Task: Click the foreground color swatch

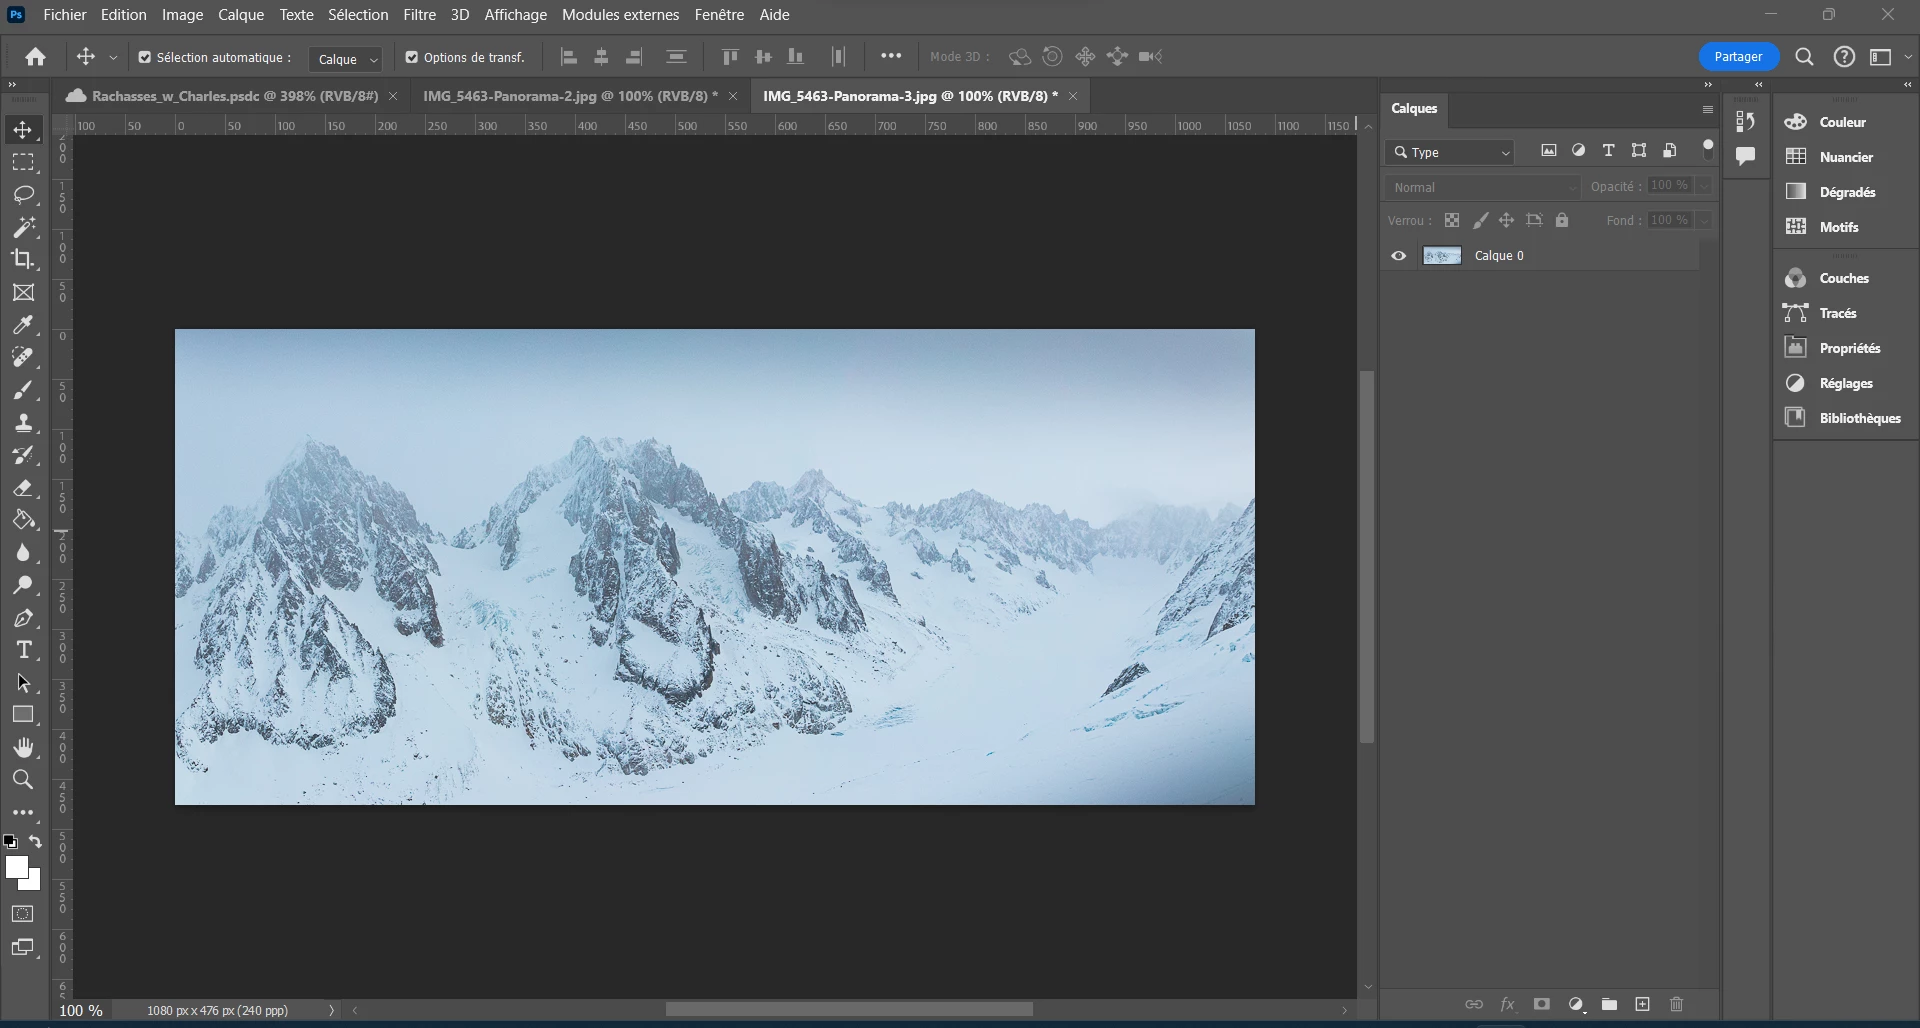Action: click(16, 868)
